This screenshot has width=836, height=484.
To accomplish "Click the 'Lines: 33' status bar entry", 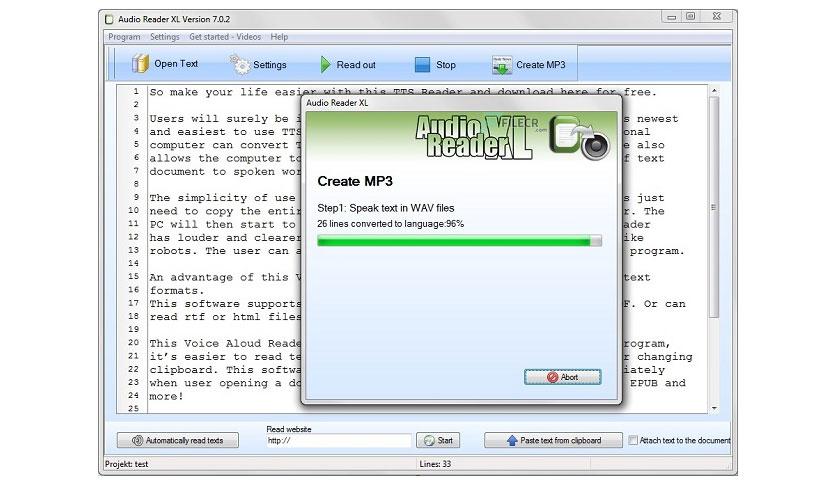I will click(435, 464).
